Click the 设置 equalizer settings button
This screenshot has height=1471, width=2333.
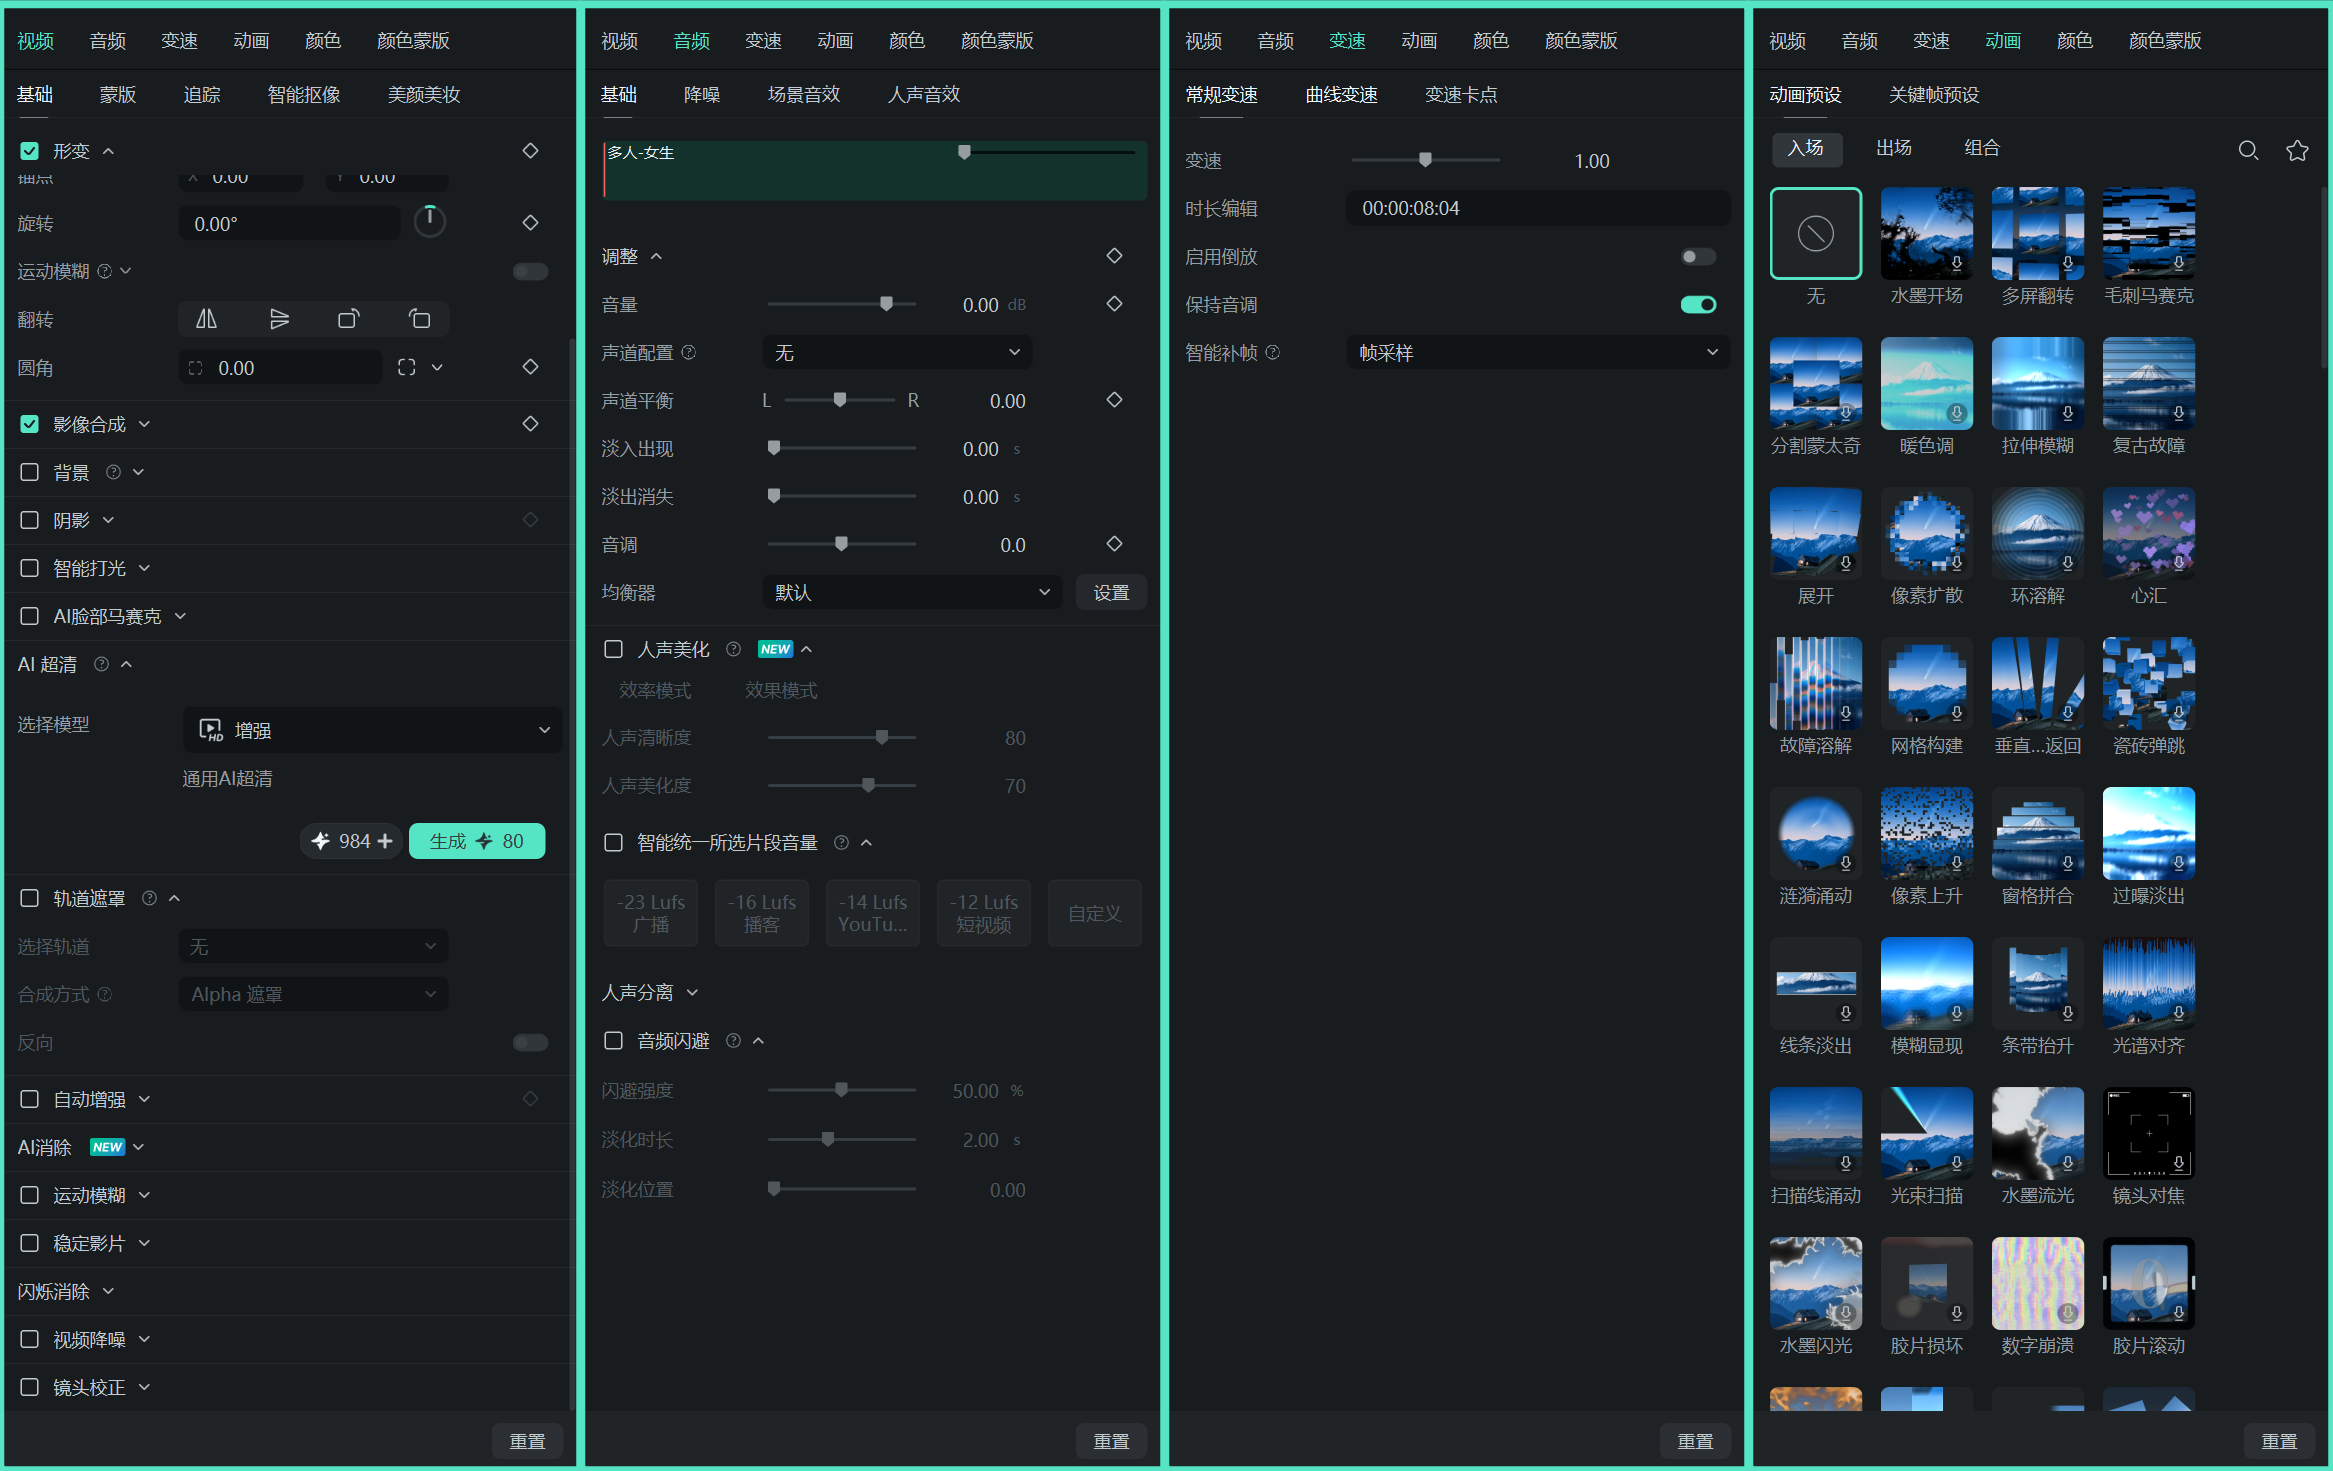click(x=1111, y=592)
